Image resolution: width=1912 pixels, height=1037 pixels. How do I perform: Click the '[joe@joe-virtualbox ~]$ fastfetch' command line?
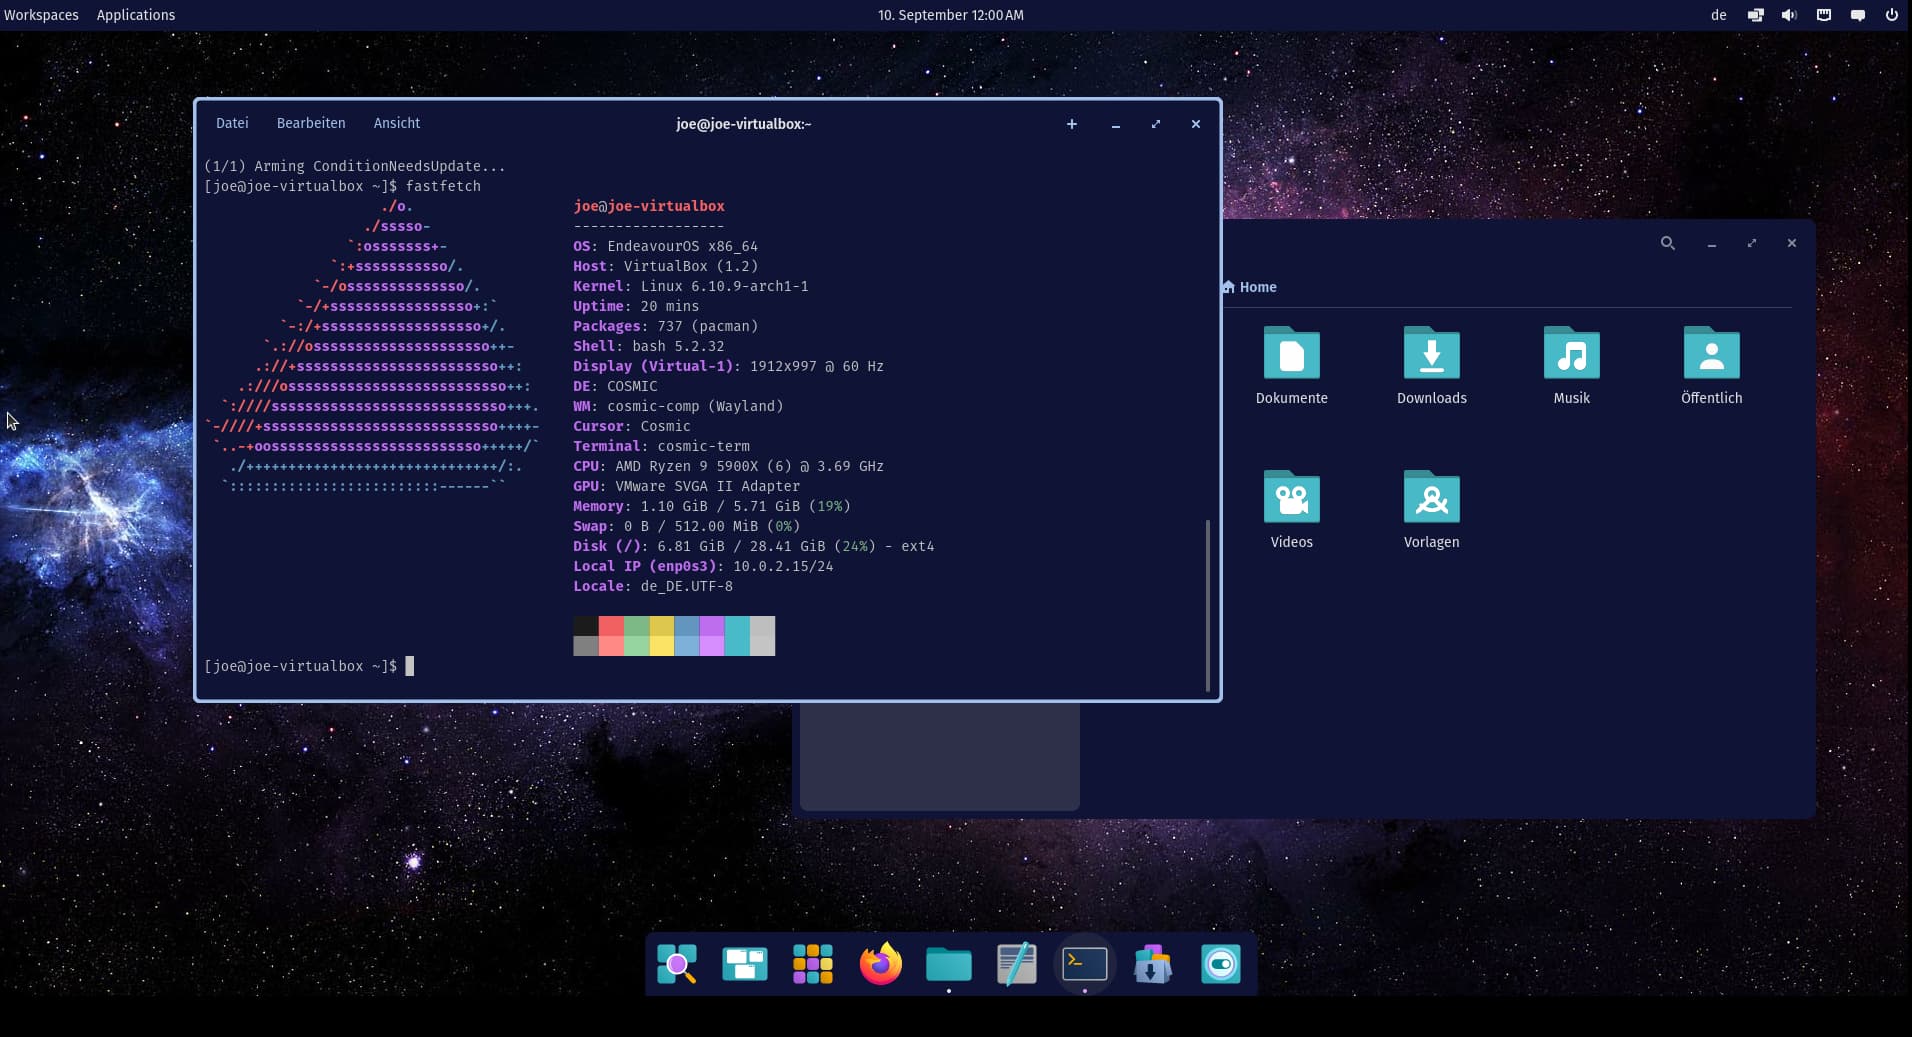342,186
